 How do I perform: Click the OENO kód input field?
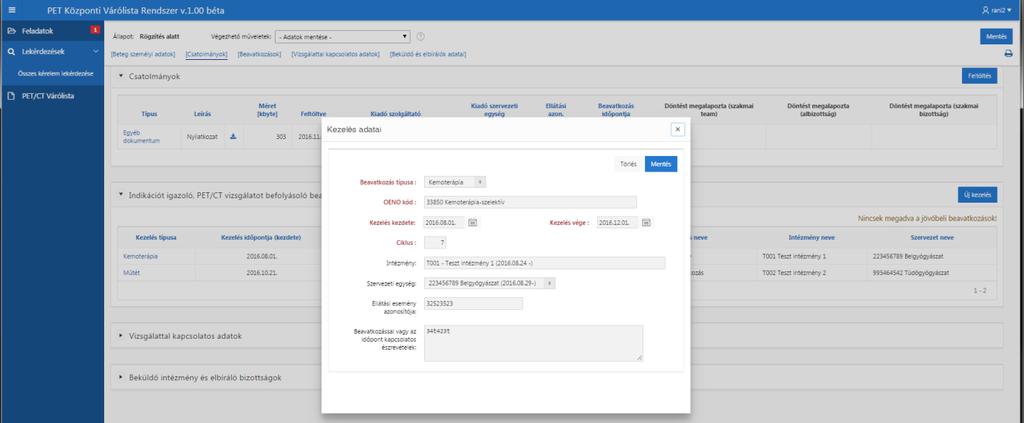point(530,202)
